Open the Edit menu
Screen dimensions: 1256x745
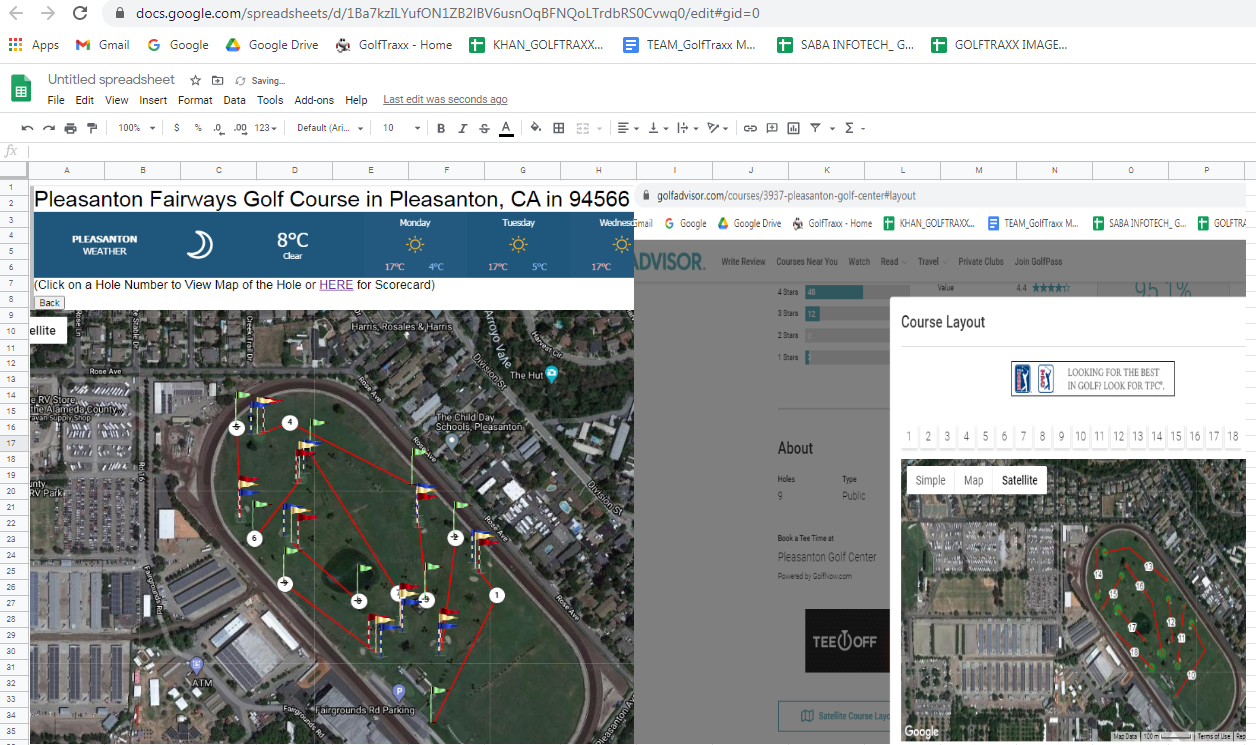point(85,100)
